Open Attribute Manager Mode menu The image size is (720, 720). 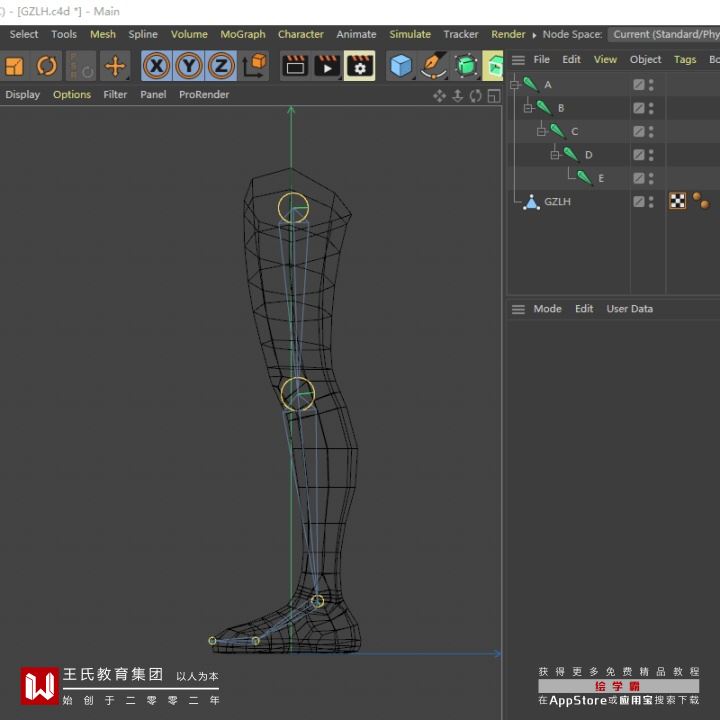[547, 309]
